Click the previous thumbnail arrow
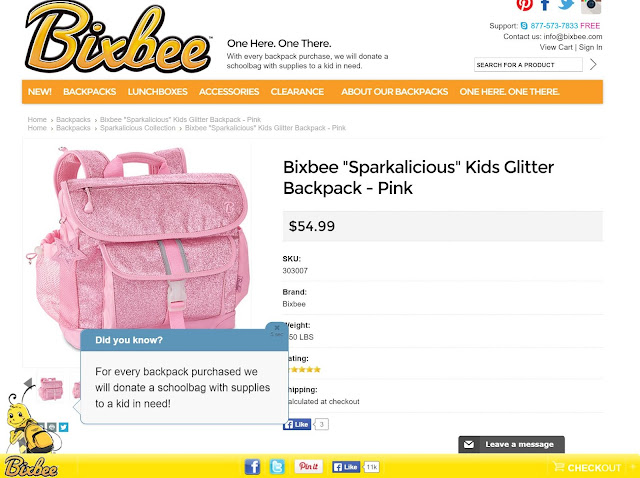 coord(28,383)
